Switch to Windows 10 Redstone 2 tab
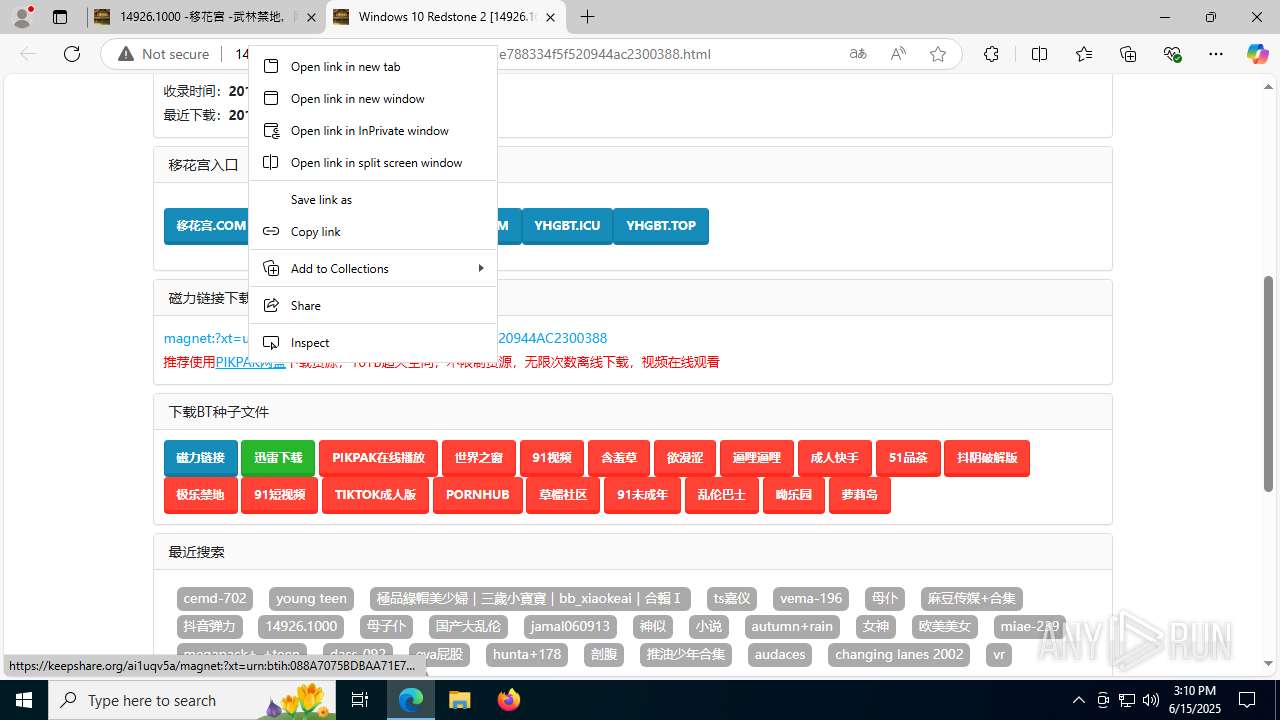Image resolution: width=1280 pixels, height=720 pixels. click(446, 17)
